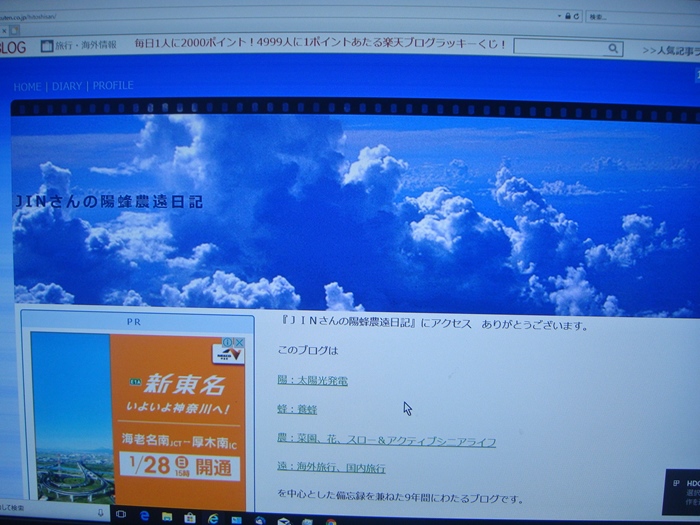Close the ad using the X icon

pyautogui.click(x=239, y=342)
